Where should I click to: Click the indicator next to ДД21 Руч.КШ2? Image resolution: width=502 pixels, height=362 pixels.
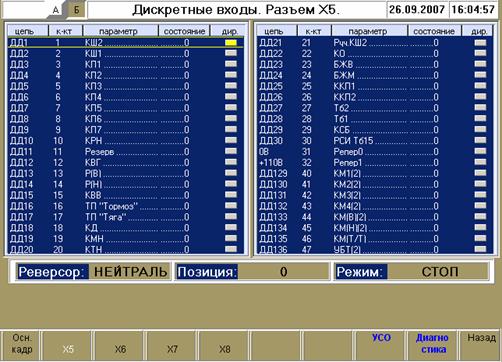480,43
